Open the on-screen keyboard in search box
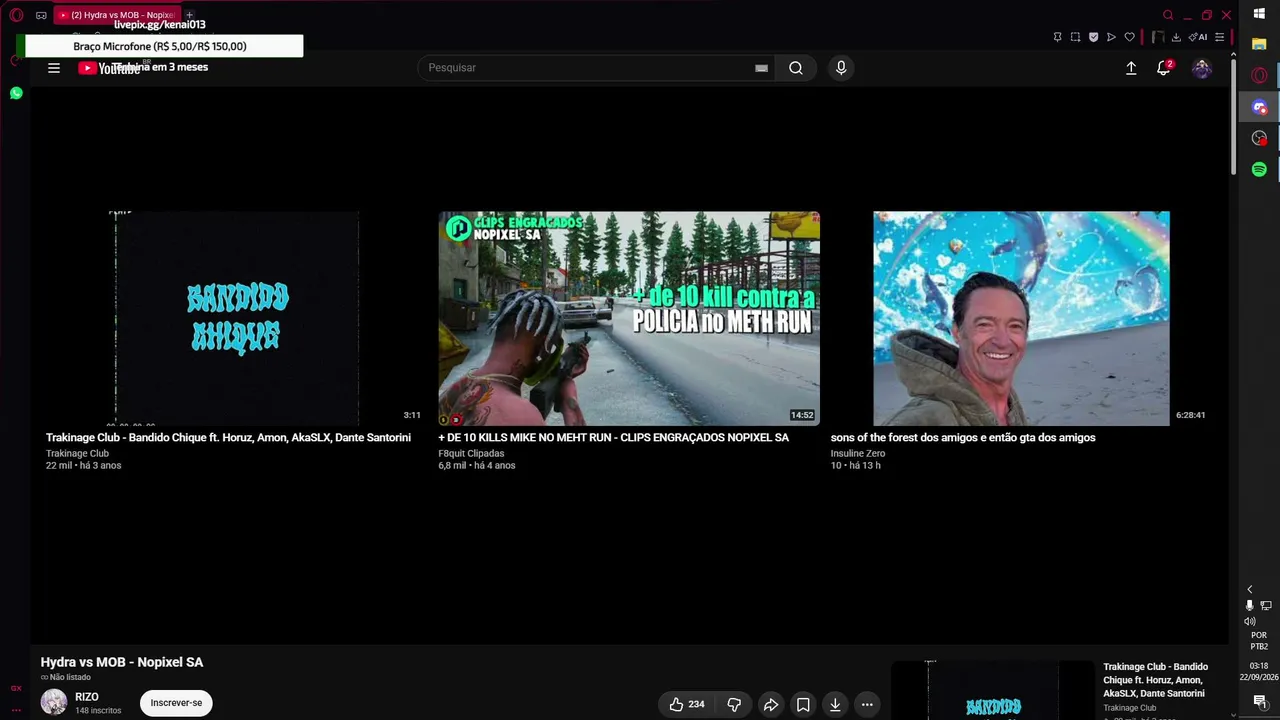Screen dimensions: 1280x720 coord(761,68)
